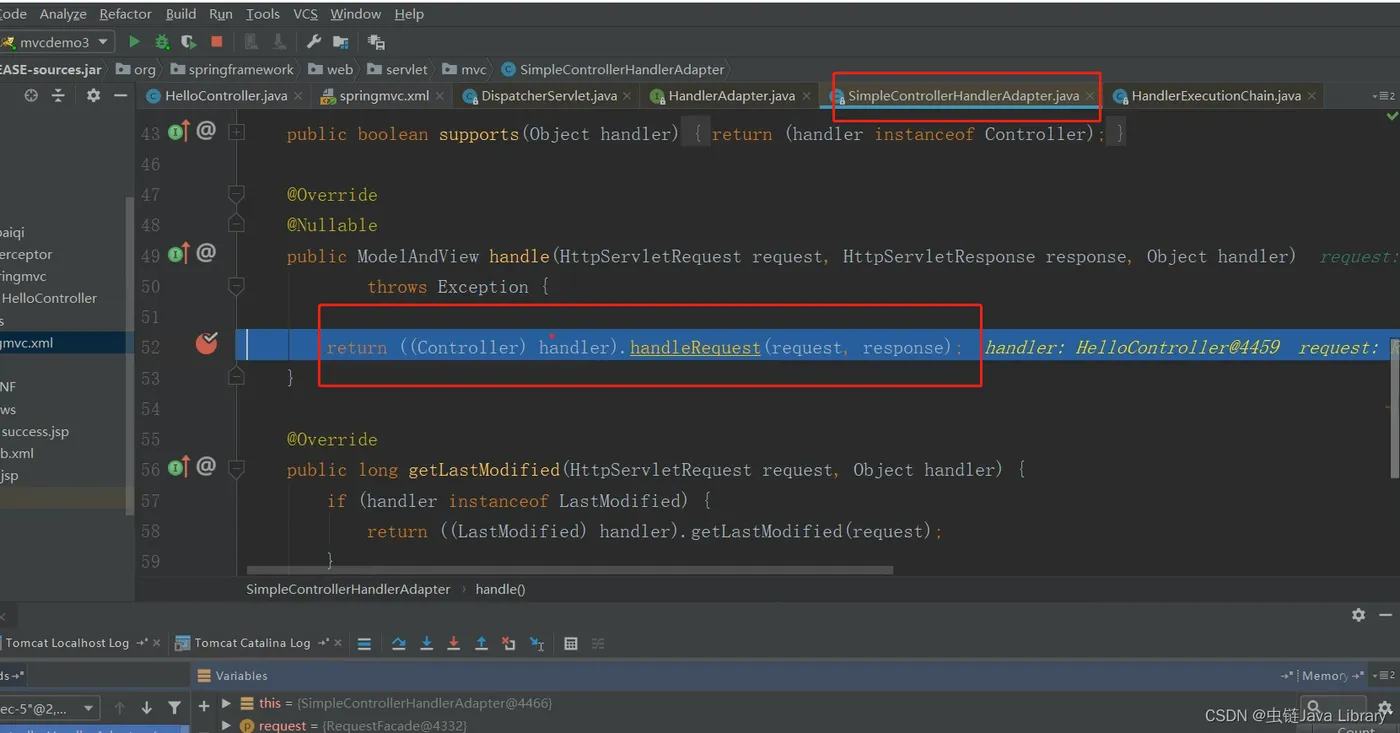Run mvcdemo3 with the green play icon
This screenshot has height=733, width=1400.
[134, 42]
